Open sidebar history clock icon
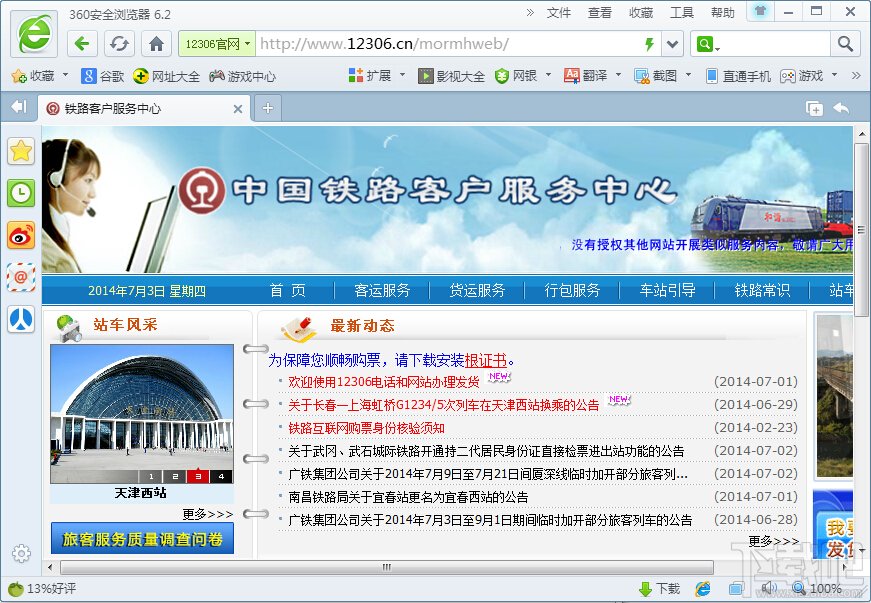Screen dimensions: 871x603 coord(21,193)
